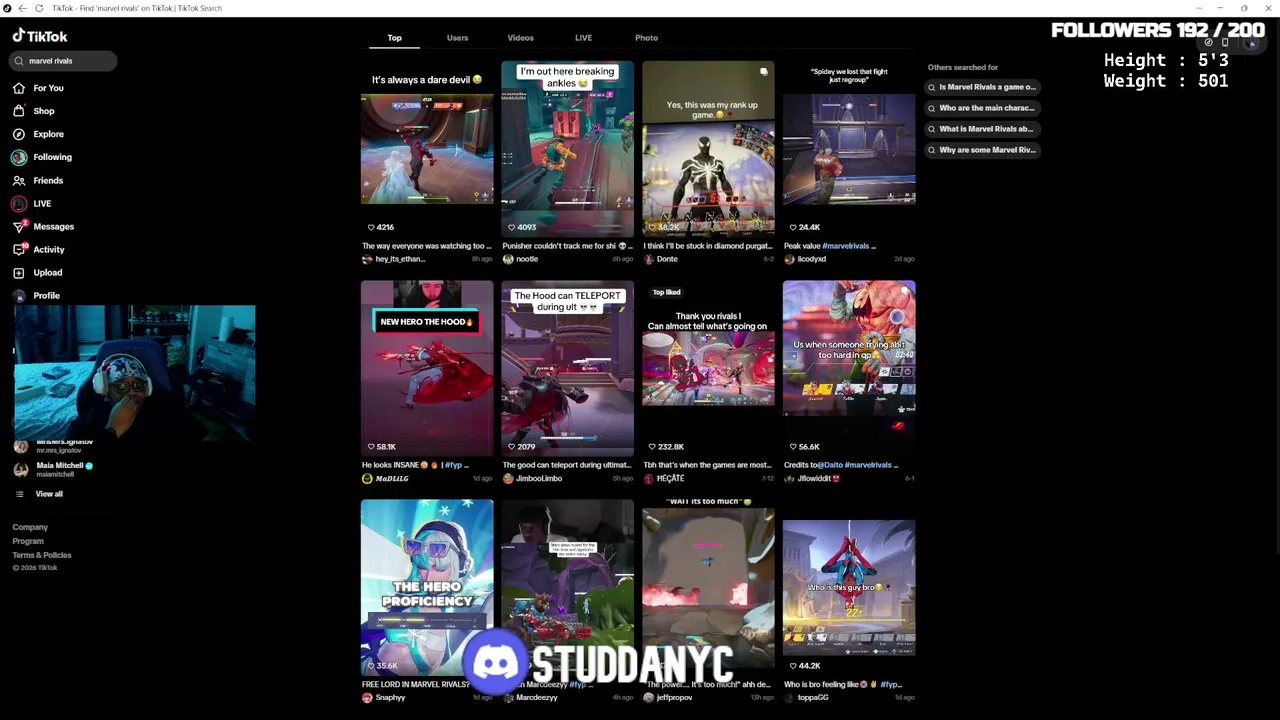Play 'THE HERO PROFICIENCY' video
Screen dimensions: 1280x720
tap(427, 587)
